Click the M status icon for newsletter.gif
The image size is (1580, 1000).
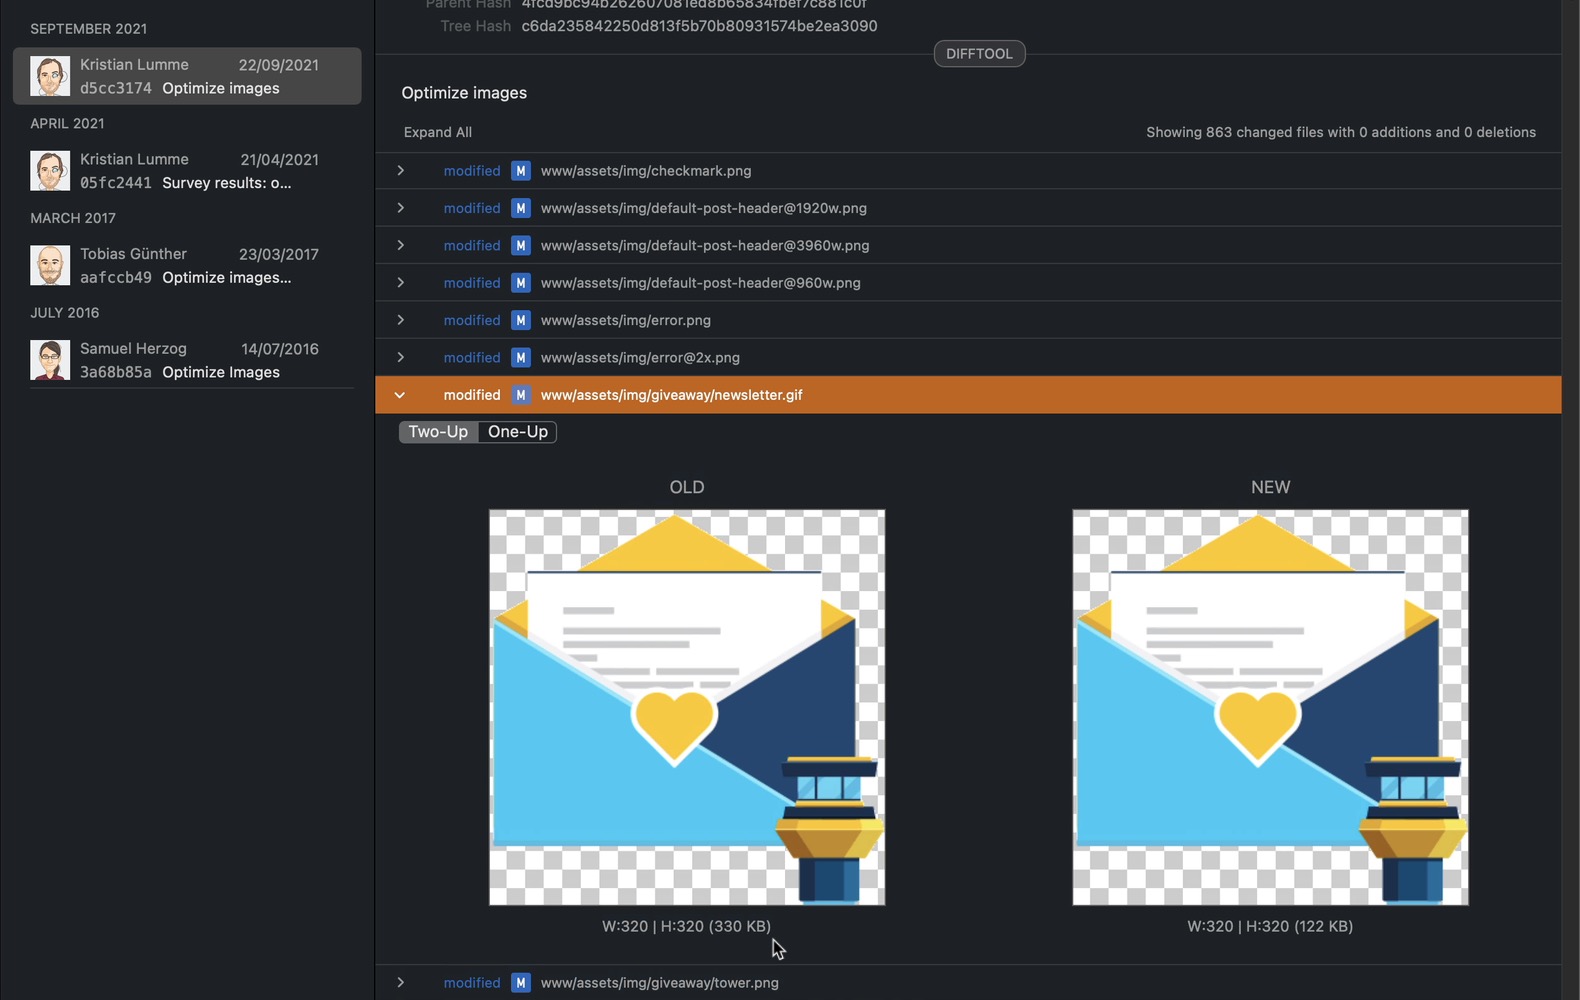click(x=520, y=395)
